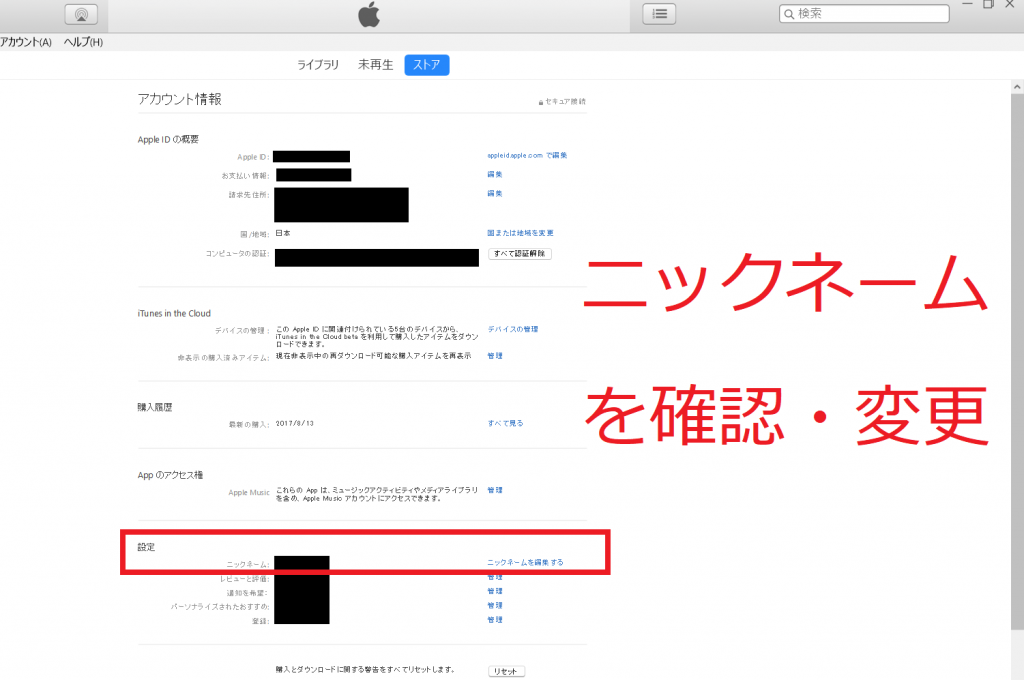
Task: Switch to the ライブラリ tab
Action: tap(318, 65)
